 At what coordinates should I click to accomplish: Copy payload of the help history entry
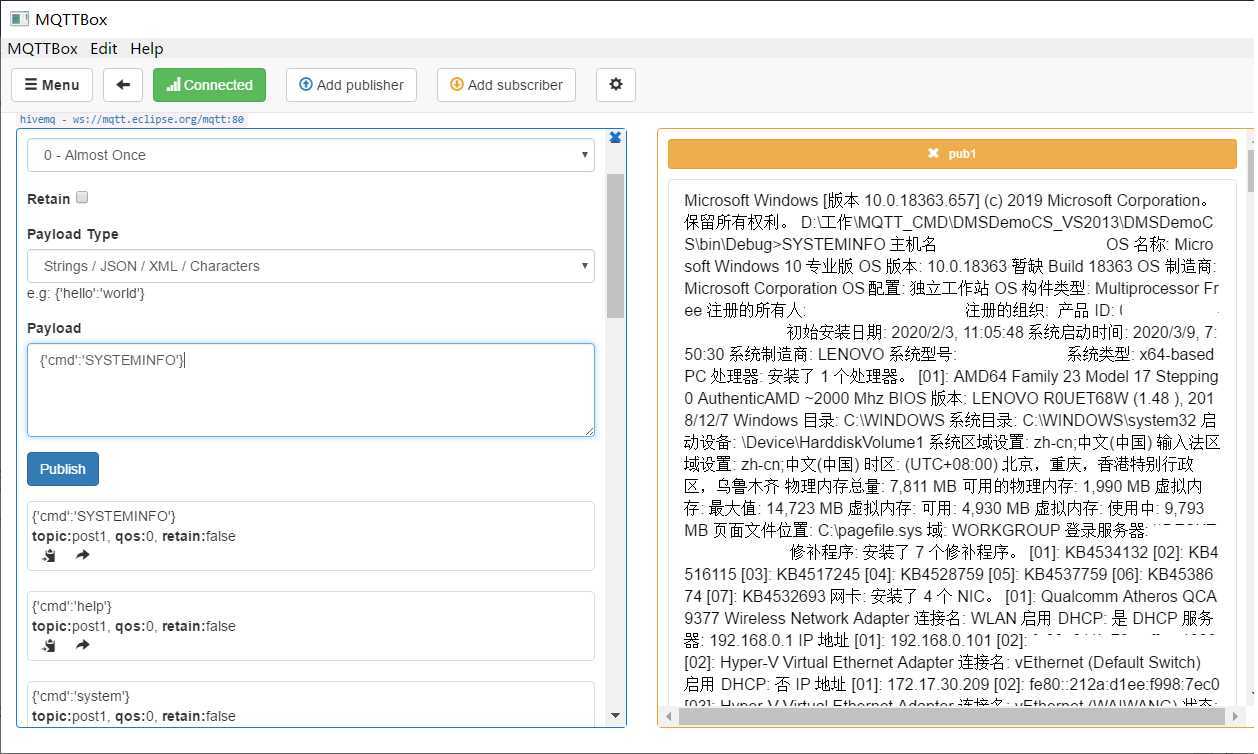(49, 645)
